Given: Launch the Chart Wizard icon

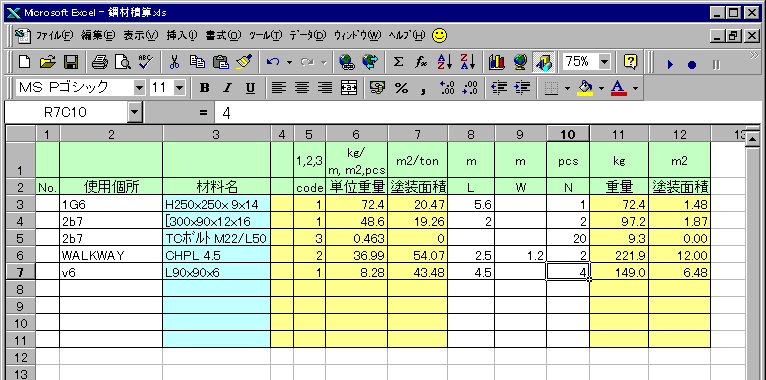Looking at the screenshot, I should point(496,62).
